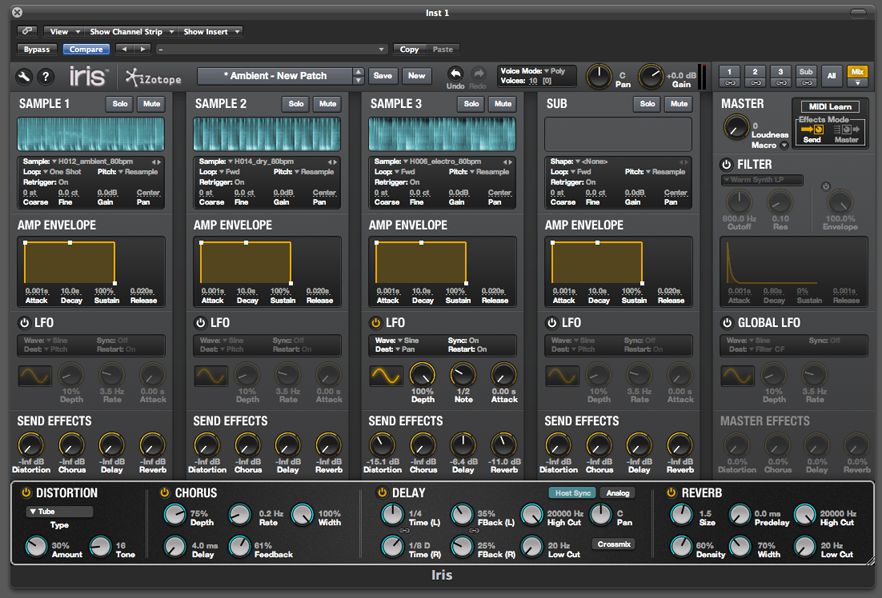Open the Voice Mode Poly dropdown

click(x=554, y=71)
